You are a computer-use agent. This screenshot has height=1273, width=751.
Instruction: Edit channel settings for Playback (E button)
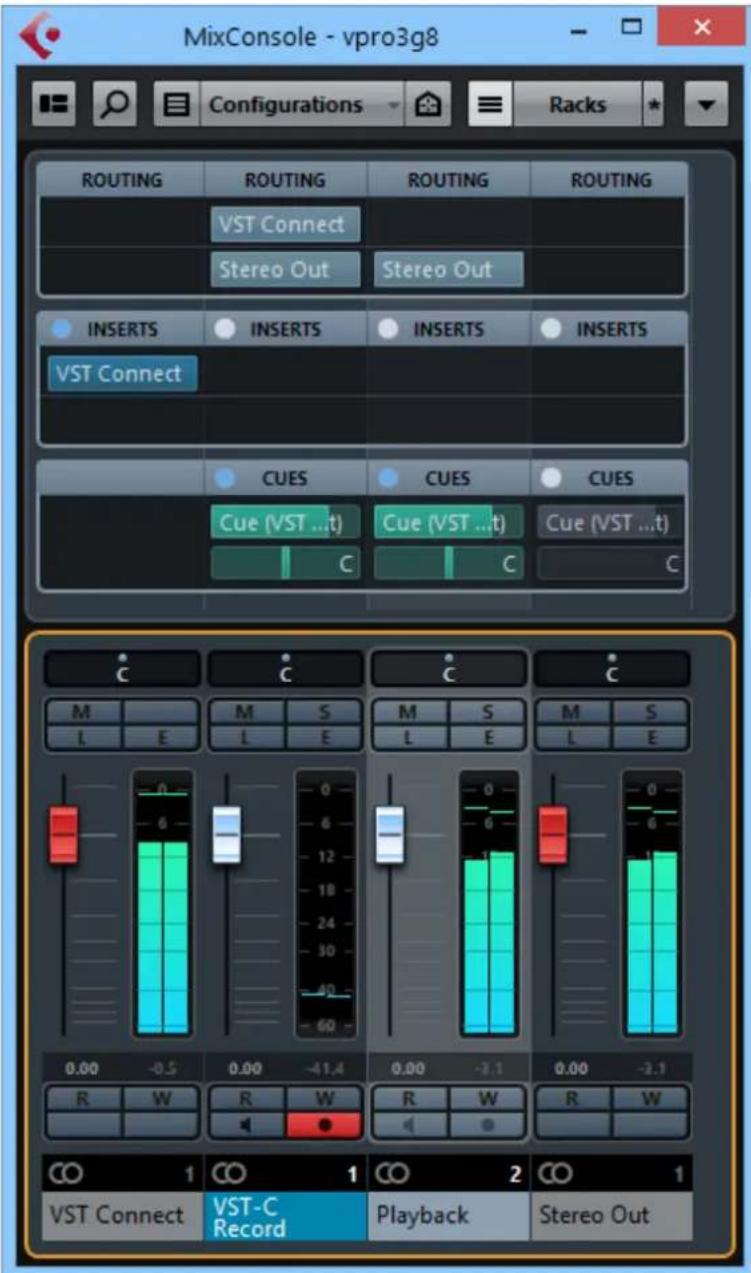point(487,738)
